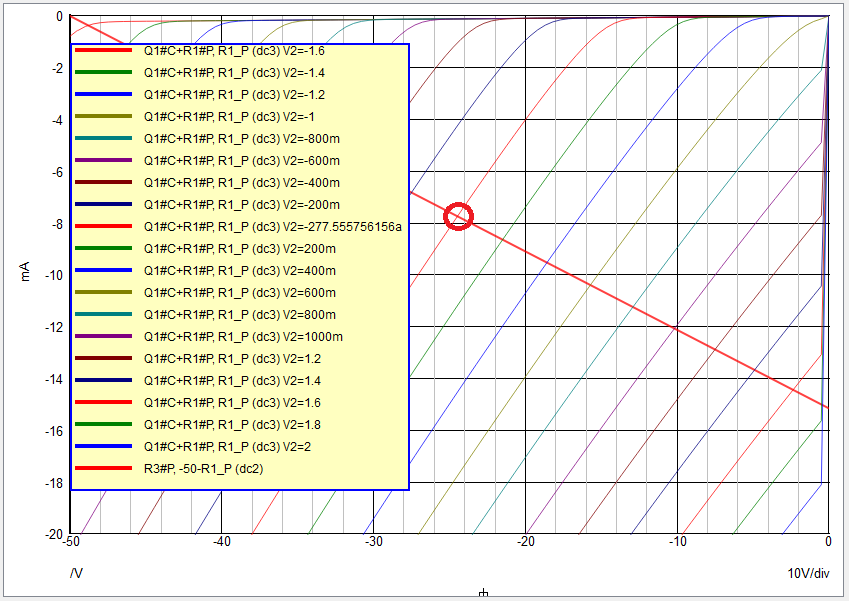Click x-axis tick label -40
849x601 pixels.
pos(221,541)
